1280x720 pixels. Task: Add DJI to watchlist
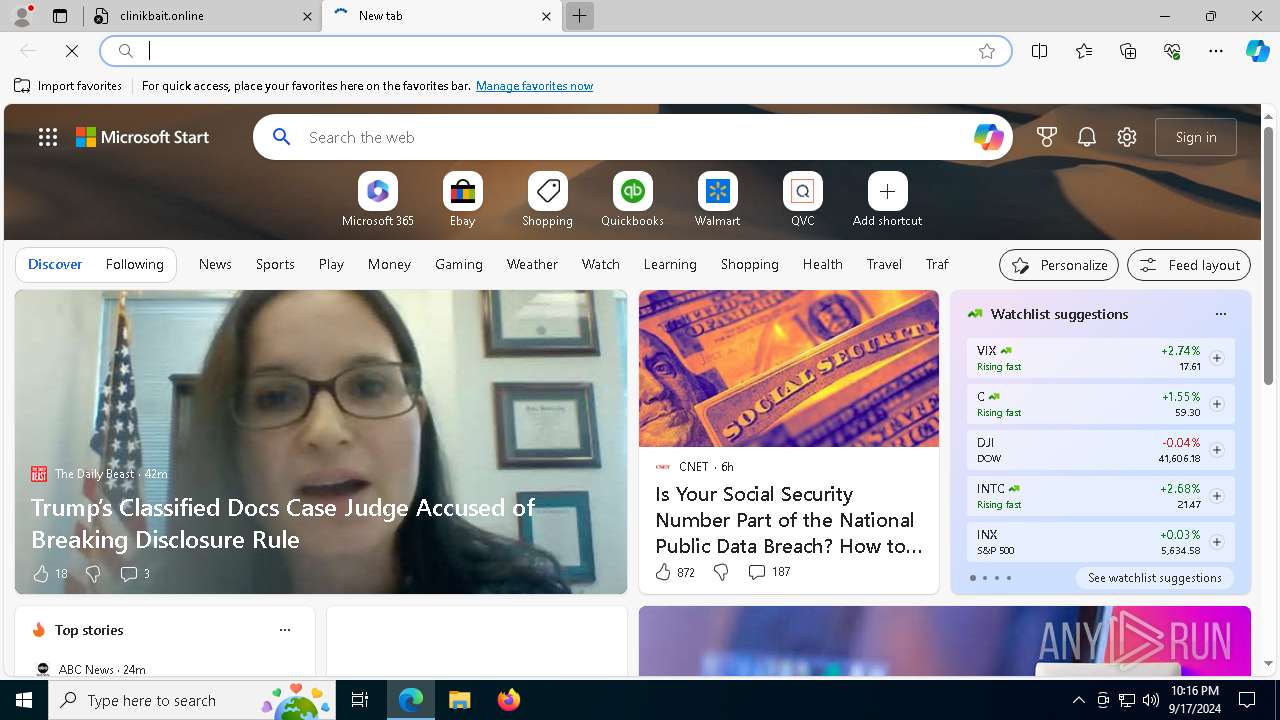1217,450
